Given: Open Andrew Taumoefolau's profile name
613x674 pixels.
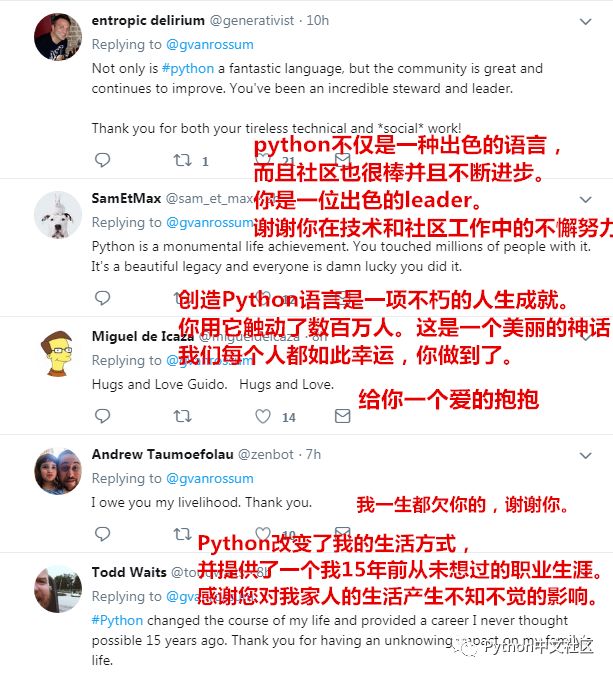Looking at the screenshot, I should (162, 454).
